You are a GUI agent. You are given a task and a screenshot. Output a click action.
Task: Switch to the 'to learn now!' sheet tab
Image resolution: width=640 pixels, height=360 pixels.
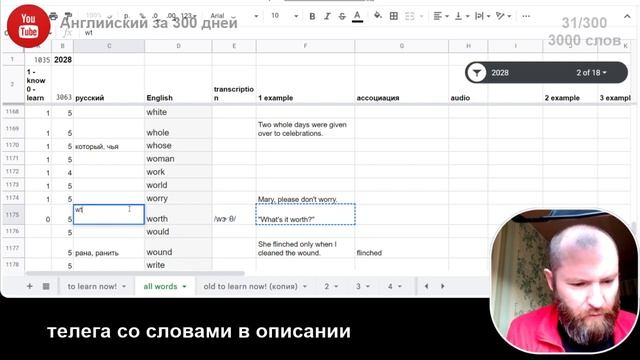pyautogui.click(x=96, y=287)
